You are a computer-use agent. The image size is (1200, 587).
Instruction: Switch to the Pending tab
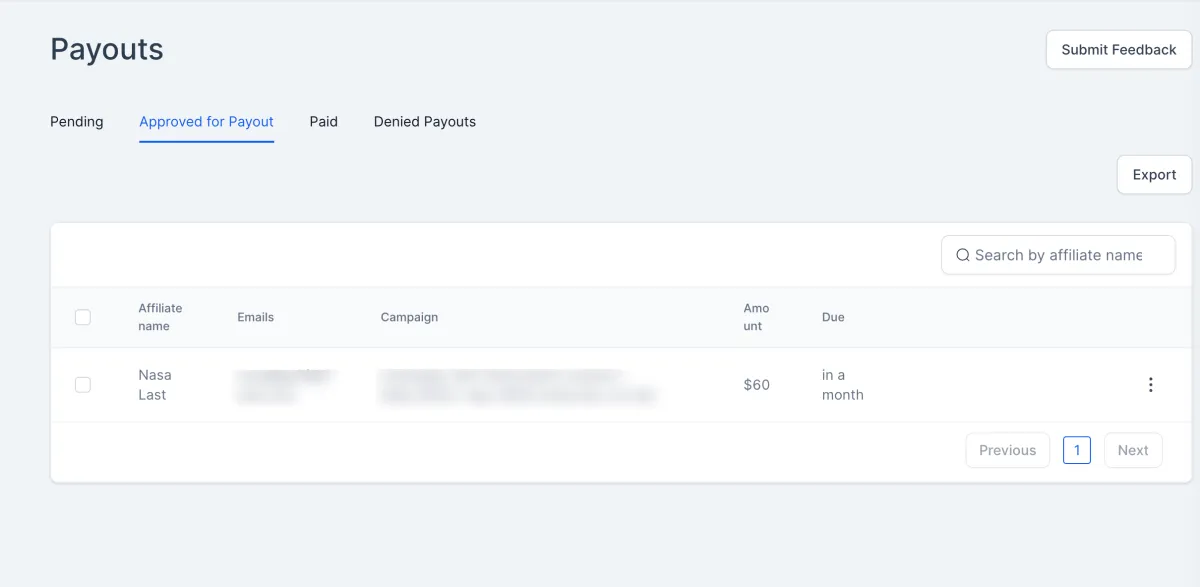(77, 122)
